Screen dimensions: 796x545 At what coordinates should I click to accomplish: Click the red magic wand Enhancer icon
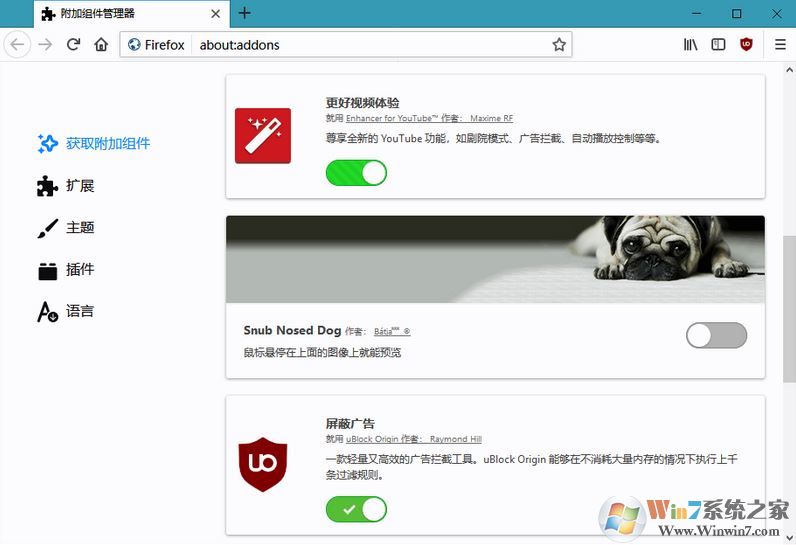(x=263, y=135)
